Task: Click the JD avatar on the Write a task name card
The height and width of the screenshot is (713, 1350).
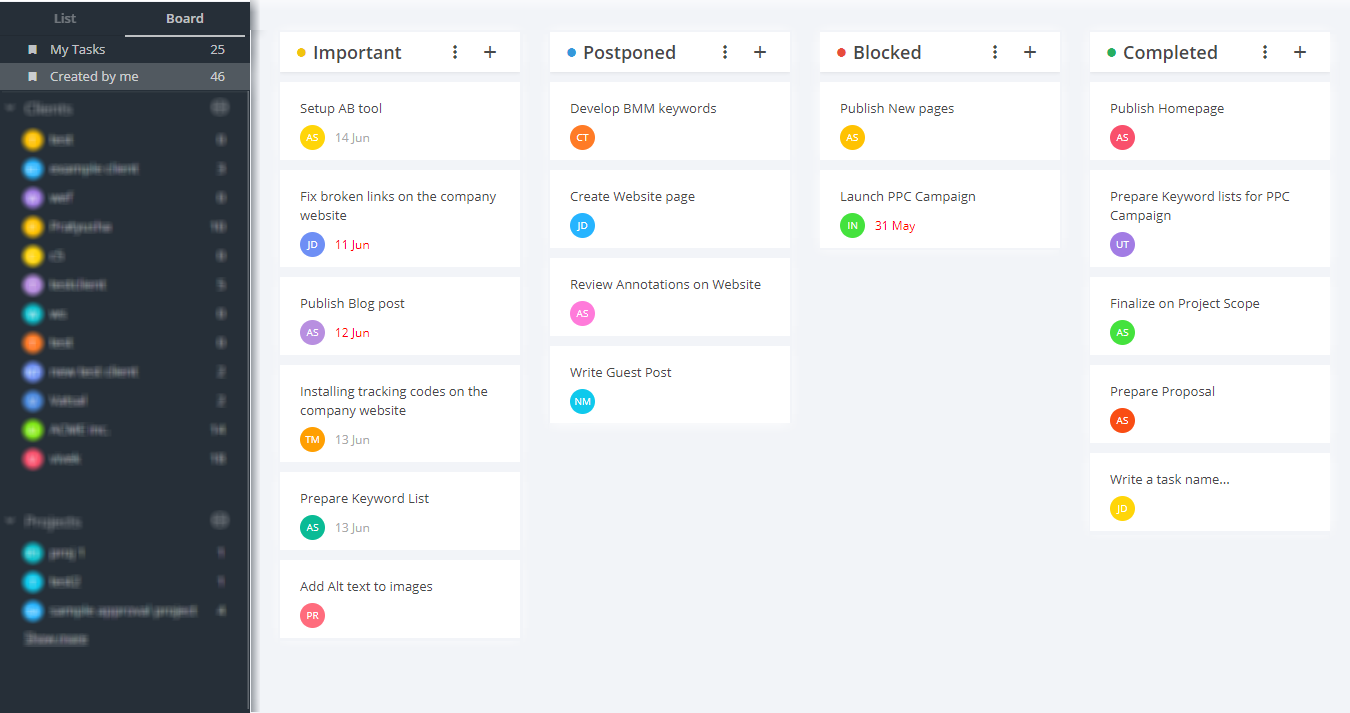Action: pyautogui.click(x=1122, y=508)
